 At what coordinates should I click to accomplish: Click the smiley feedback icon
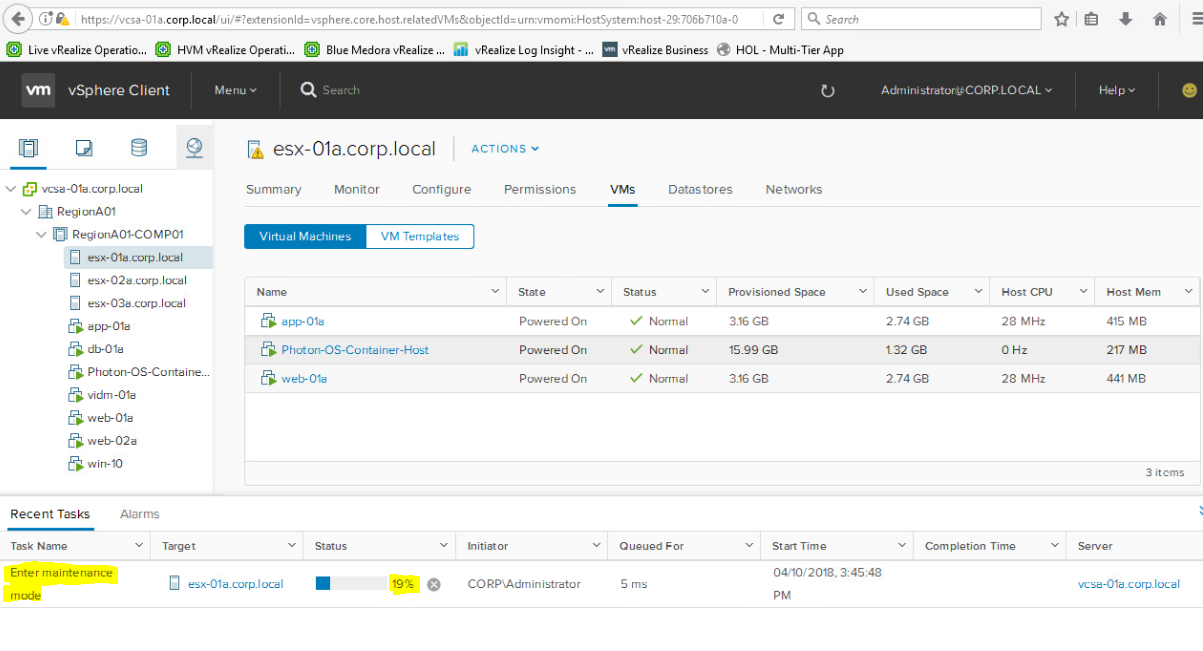point(1189,90)
